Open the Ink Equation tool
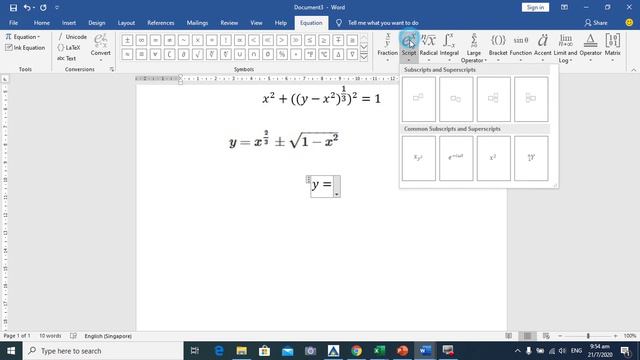Image resolution: width=640 pixels, height=360 pixels. (x=25, y=48)
